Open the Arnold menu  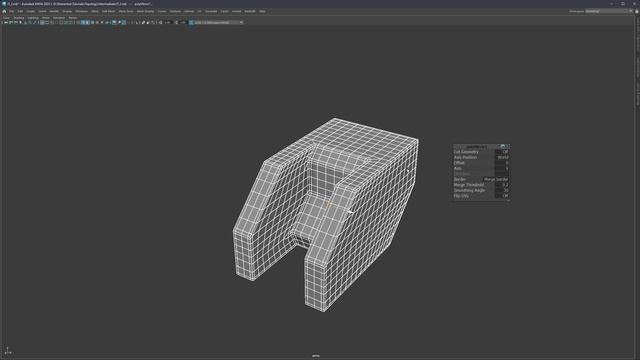(236, 11)
